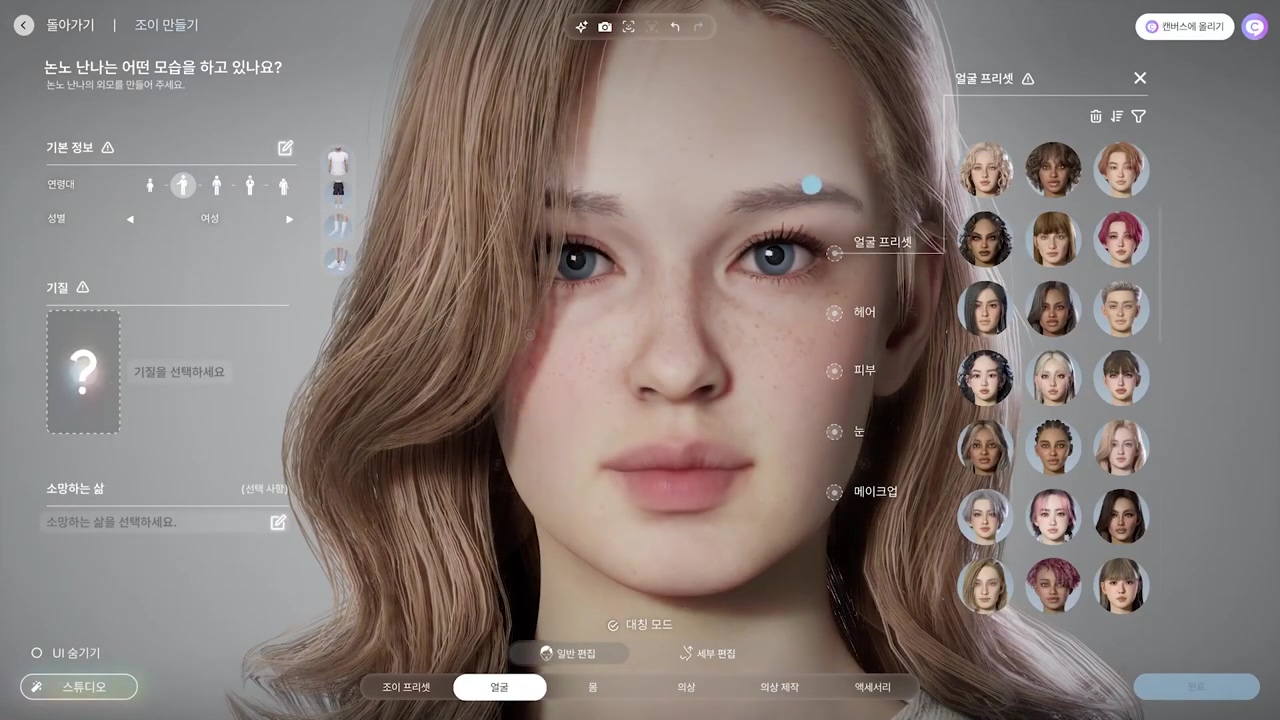The image size is (1280, 720).
Task: Open the 액세서리 tab
Action: pos(872,687)
